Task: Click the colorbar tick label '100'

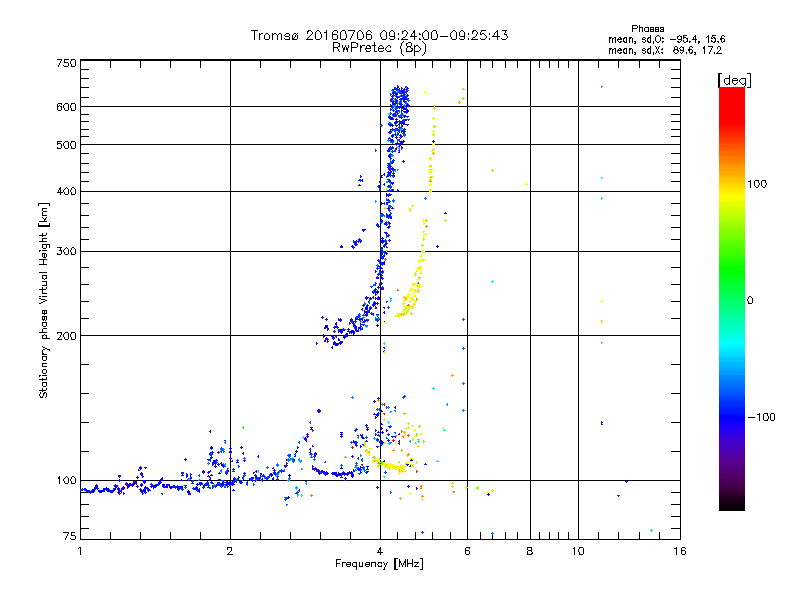Action: [x=757, y=184]
